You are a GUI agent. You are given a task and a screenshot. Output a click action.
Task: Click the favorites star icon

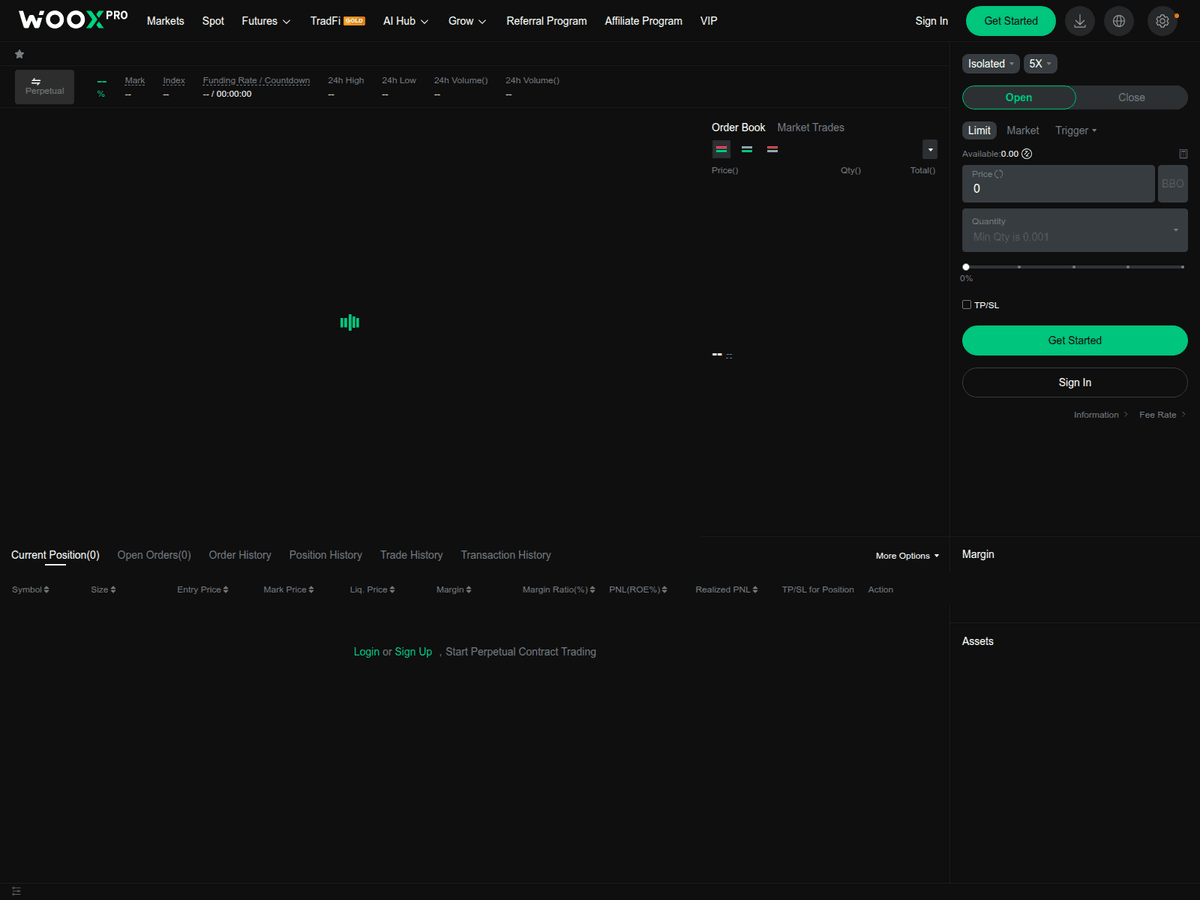[x=19, y=54]
